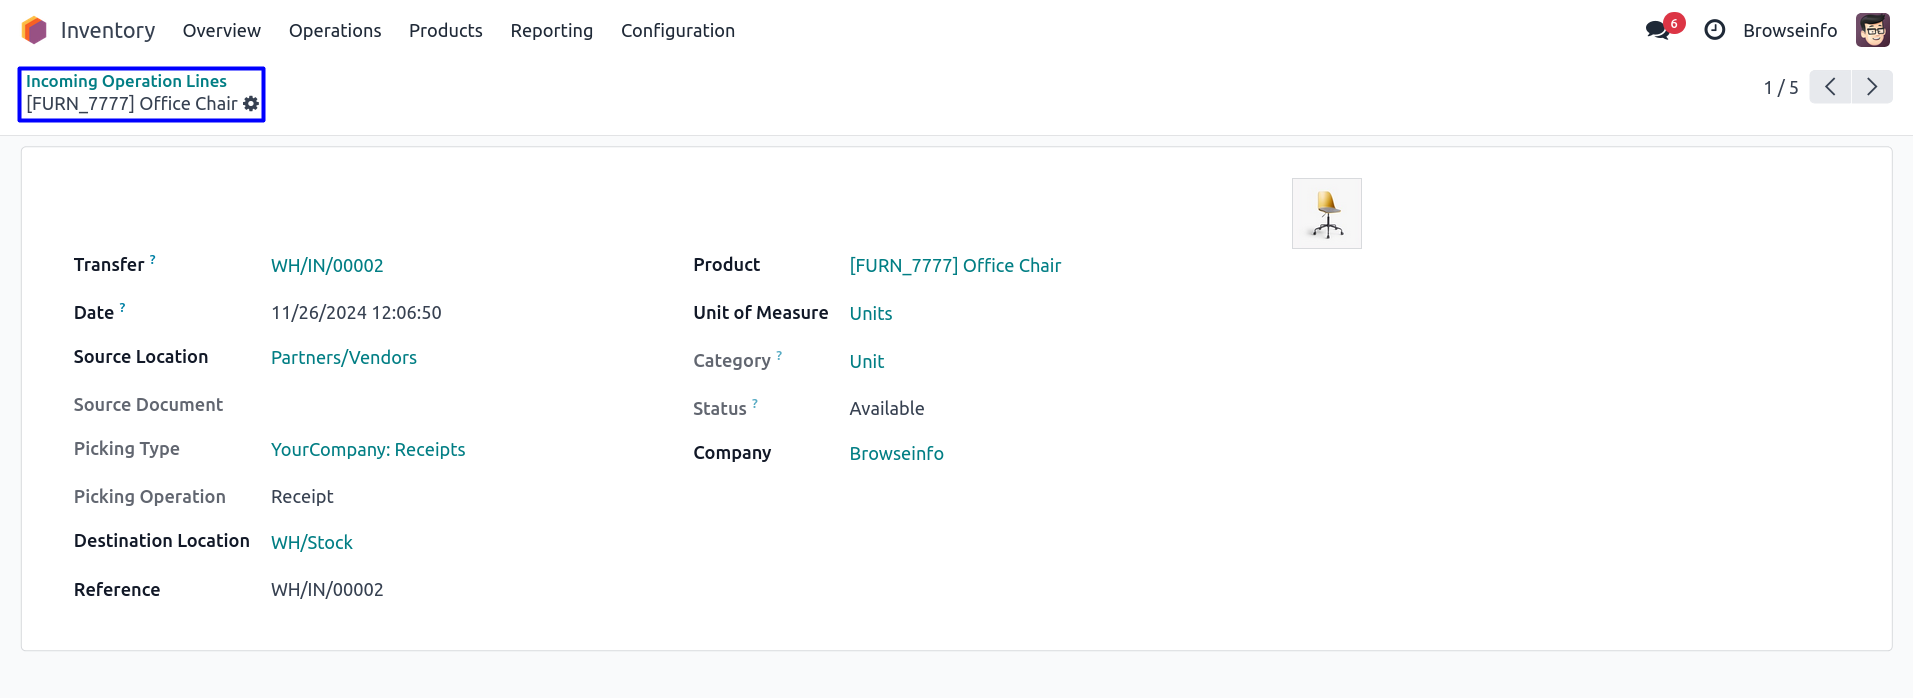Go to the next record arrow
This screenshot has height=698, width=1913.
point(1872,87)
